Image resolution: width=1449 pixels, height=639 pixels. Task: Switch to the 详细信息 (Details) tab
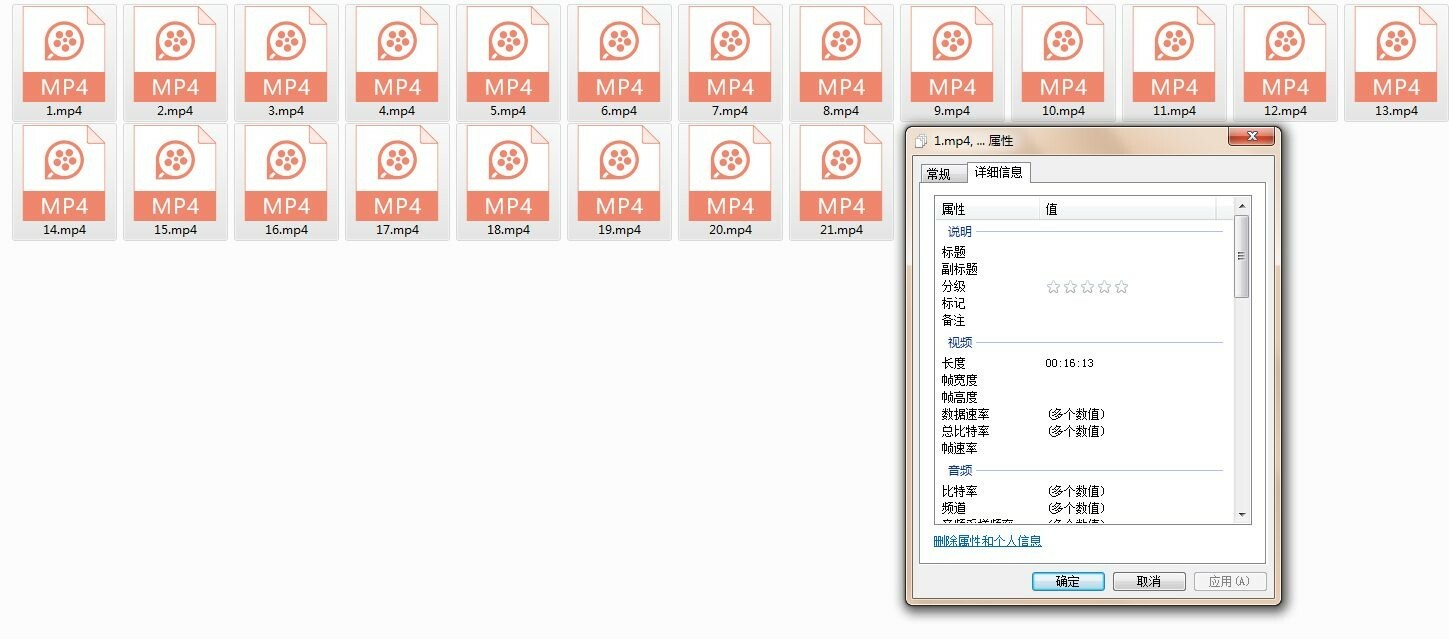coord(1000,172)
